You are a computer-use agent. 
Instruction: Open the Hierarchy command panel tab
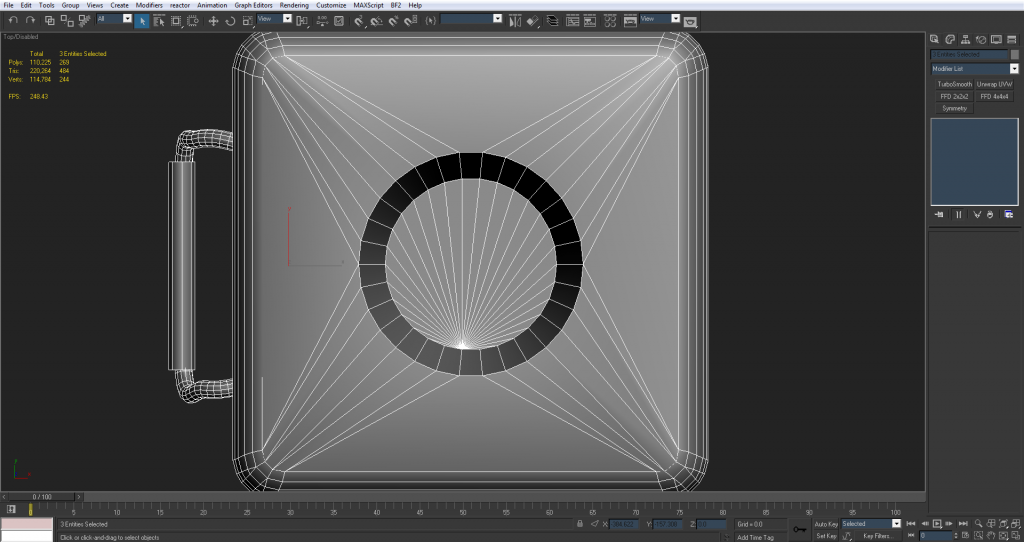click(x=964, y=38)
